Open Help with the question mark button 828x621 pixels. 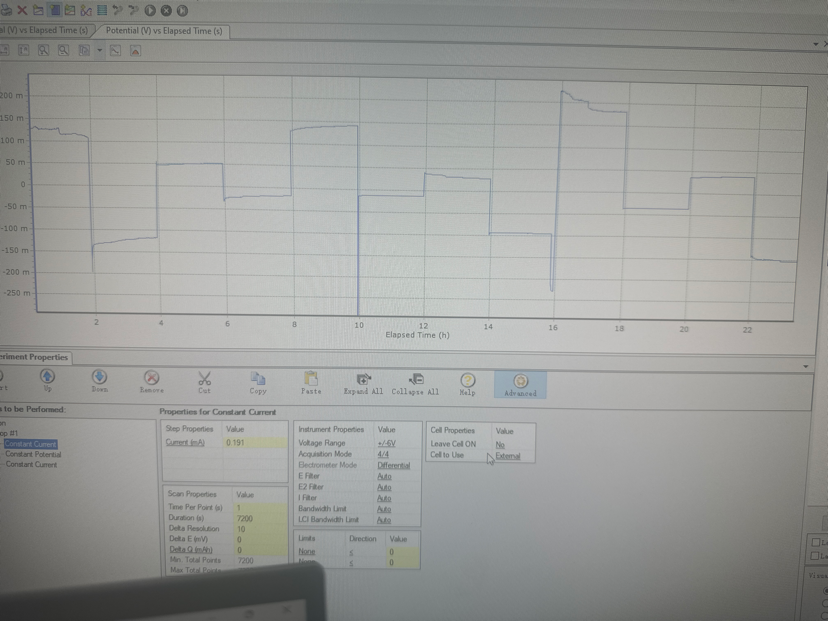tap(467, 384)
